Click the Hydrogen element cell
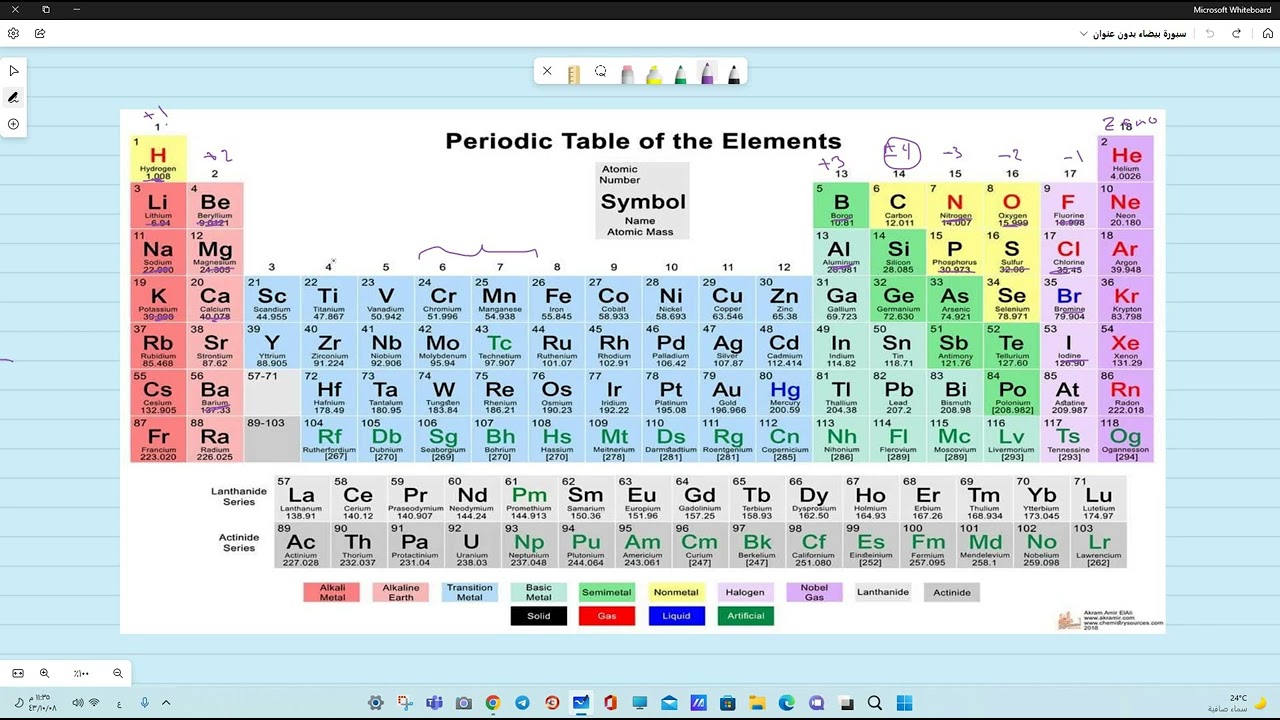1280x720 pixels. click(158, 158)
